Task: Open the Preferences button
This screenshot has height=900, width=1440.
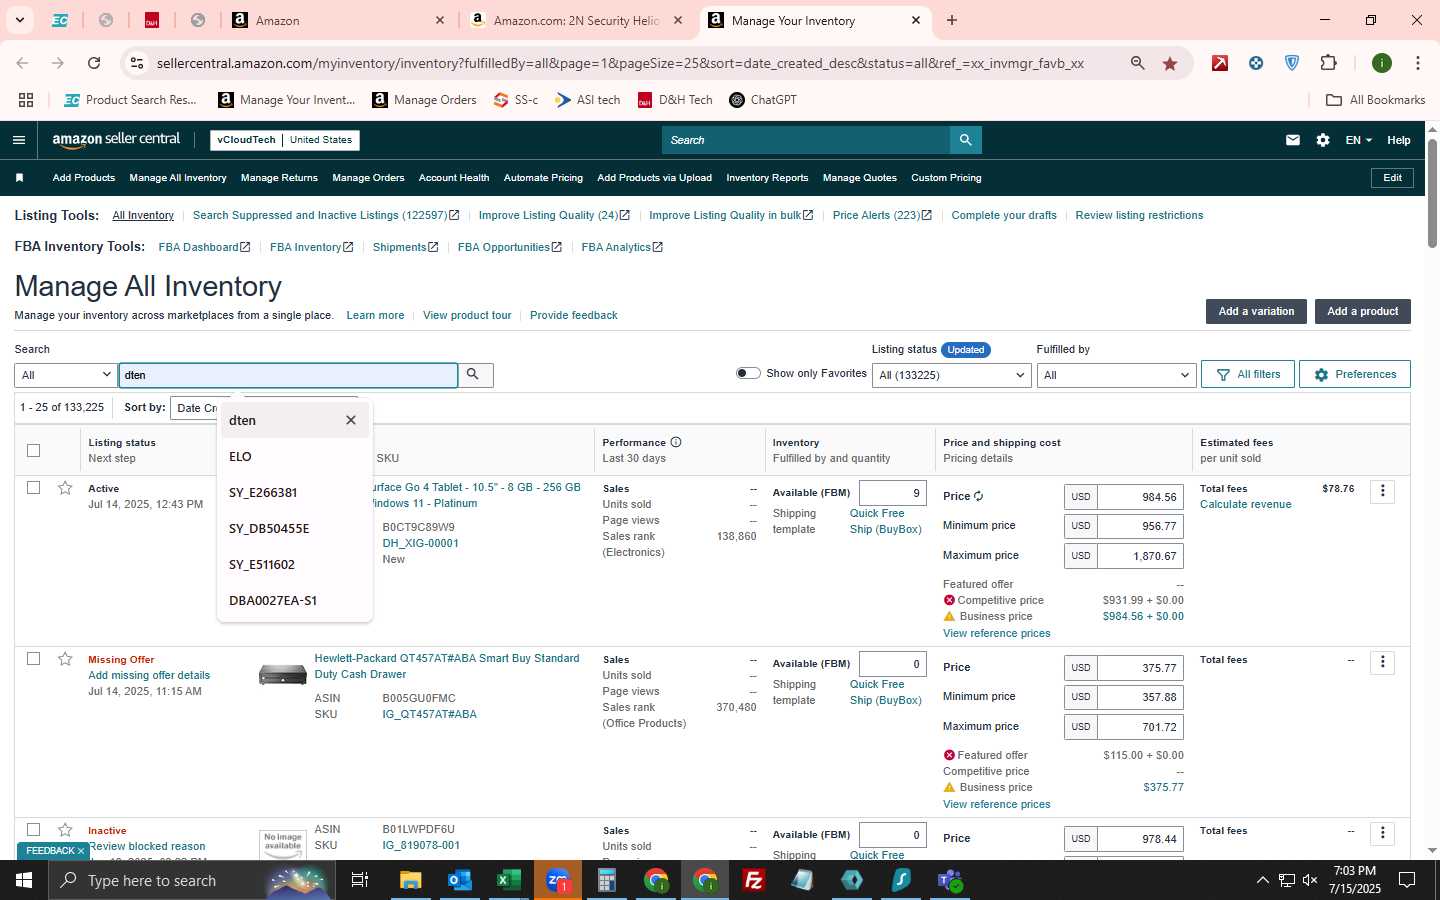Action: (x=1355, y=374)
